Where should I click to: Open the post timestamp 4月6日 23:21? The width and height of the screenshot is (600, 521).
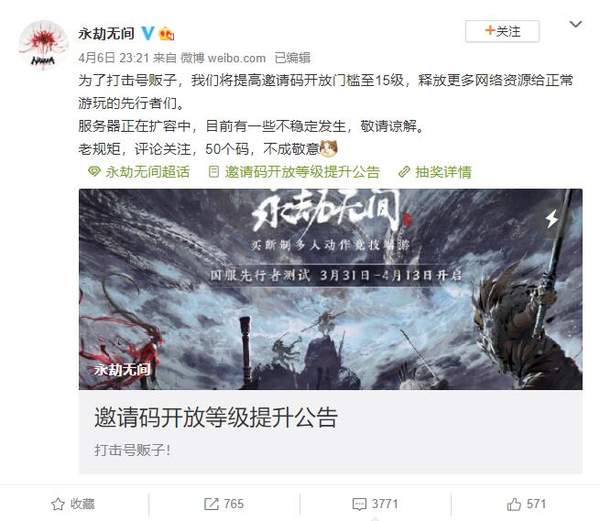click(x=113, y=58)
